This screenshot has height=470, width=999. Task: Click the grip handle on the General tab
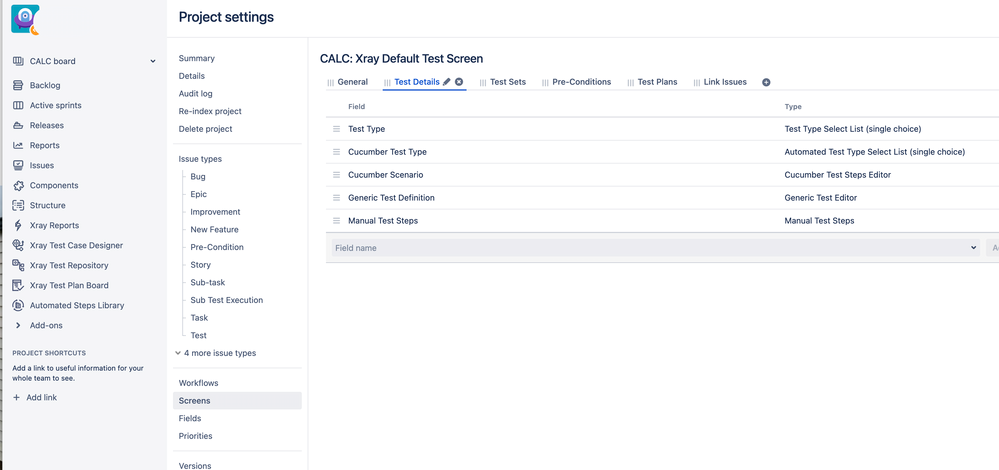(331, 83)
